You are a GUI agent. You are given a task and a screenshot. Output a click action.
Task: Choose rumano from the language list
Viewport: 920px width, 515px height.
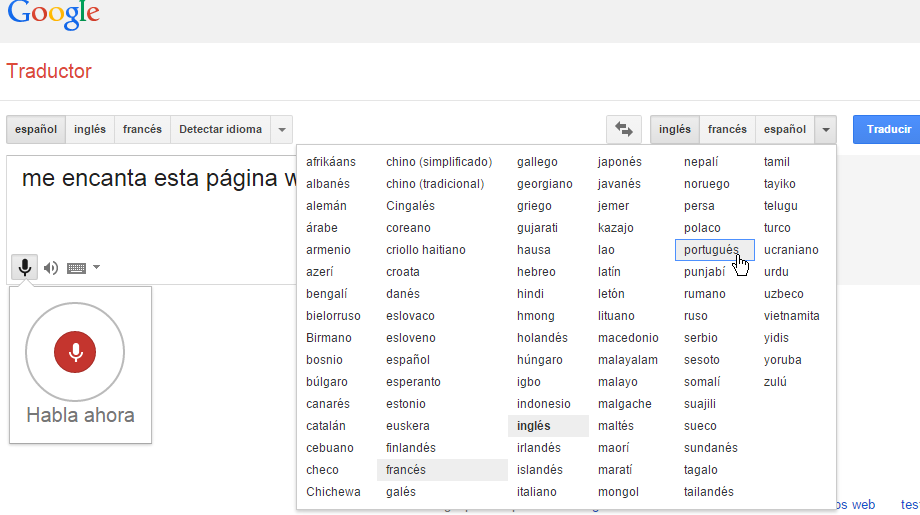tap(704, 294)
